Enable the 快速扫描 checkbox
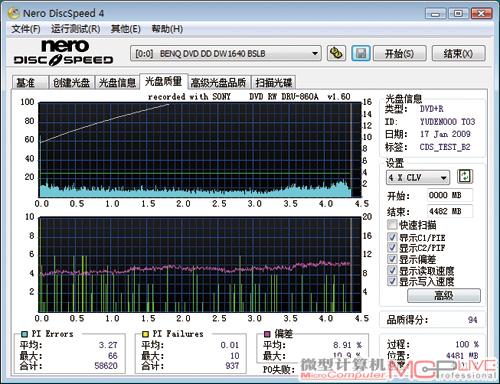 click(392, 225)
